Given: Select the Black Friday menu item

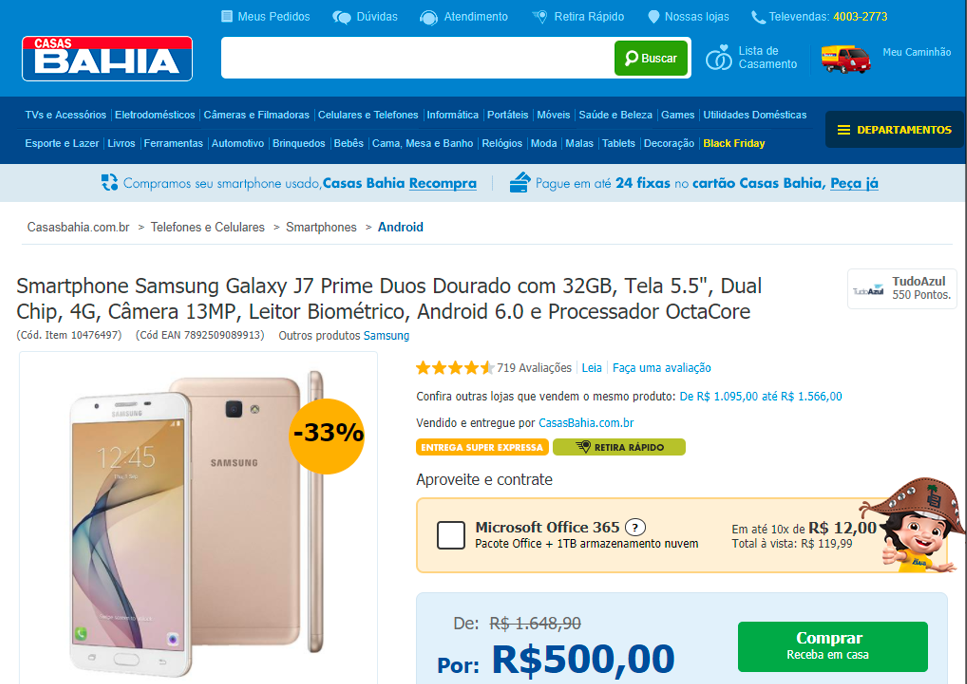Looking at the screenshot, I should tap(734, 143).
